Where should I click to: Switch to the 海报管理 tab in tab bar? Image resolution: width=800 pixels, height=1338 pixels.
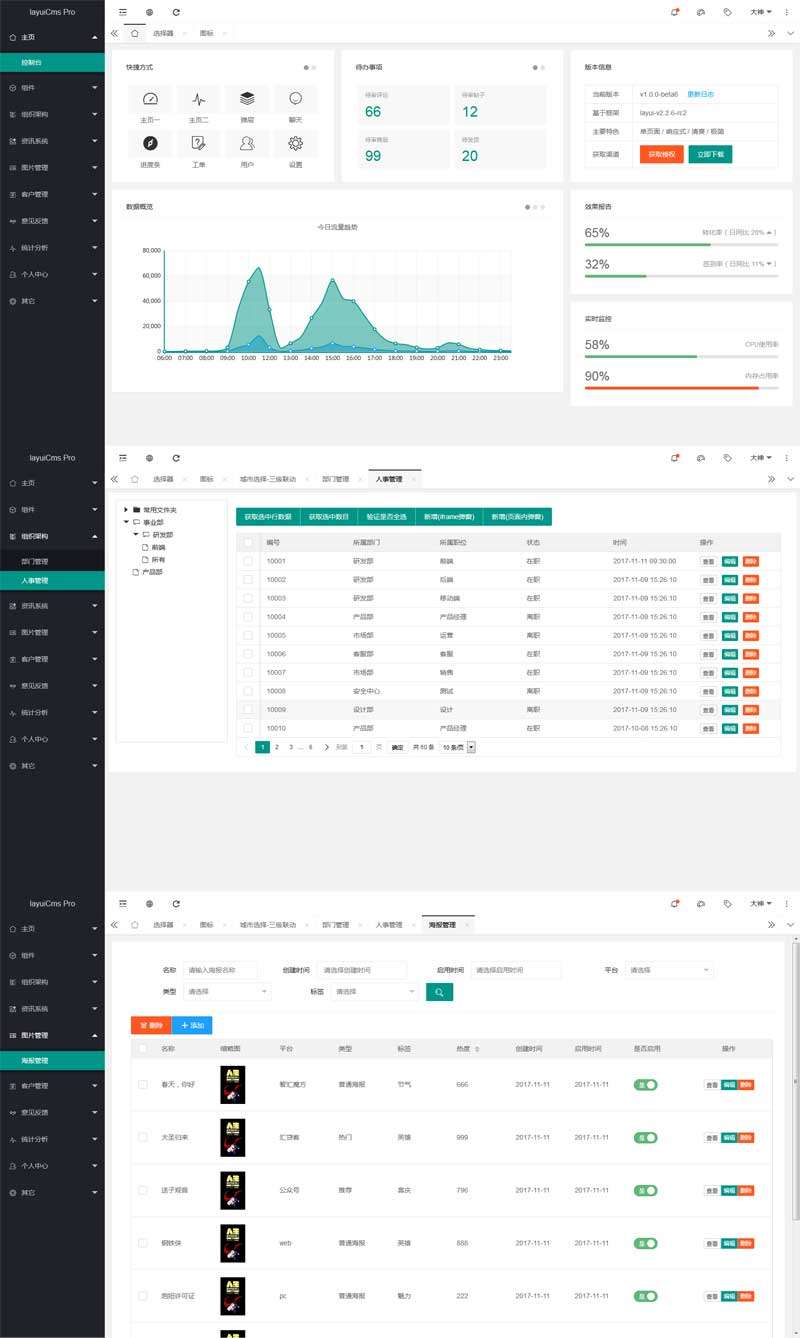click(x=442, y=925)
